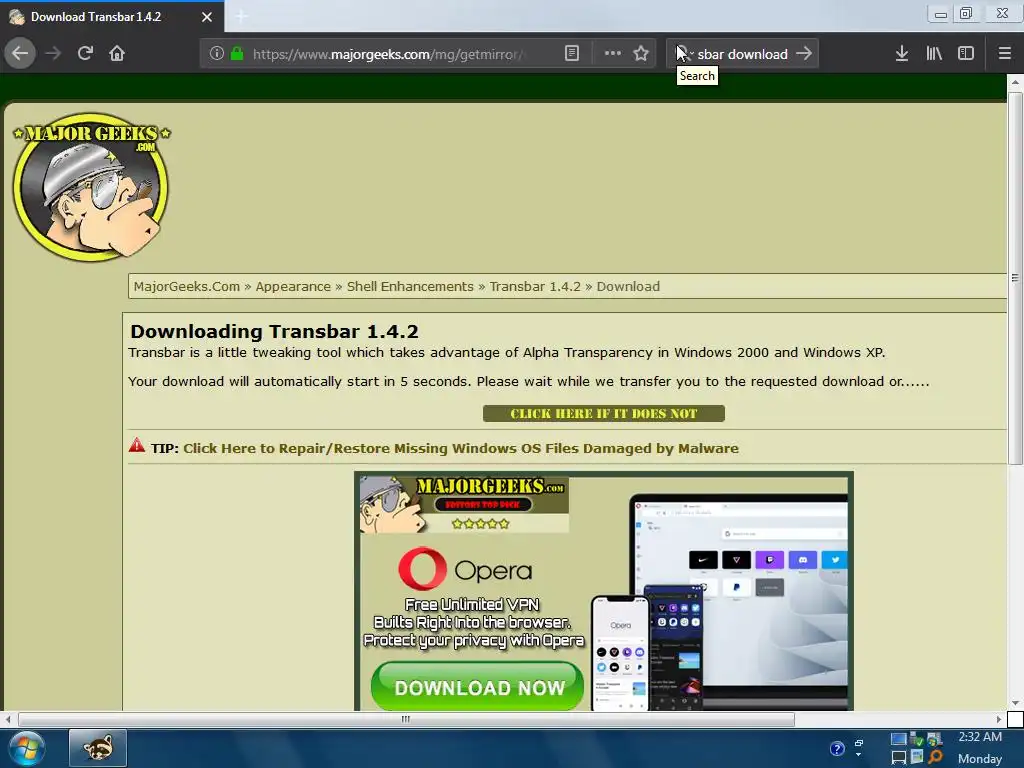Click the vertical scrollbar down arrow
The height and width of the screenshot is (768, 1024).
coord(1014,703)
